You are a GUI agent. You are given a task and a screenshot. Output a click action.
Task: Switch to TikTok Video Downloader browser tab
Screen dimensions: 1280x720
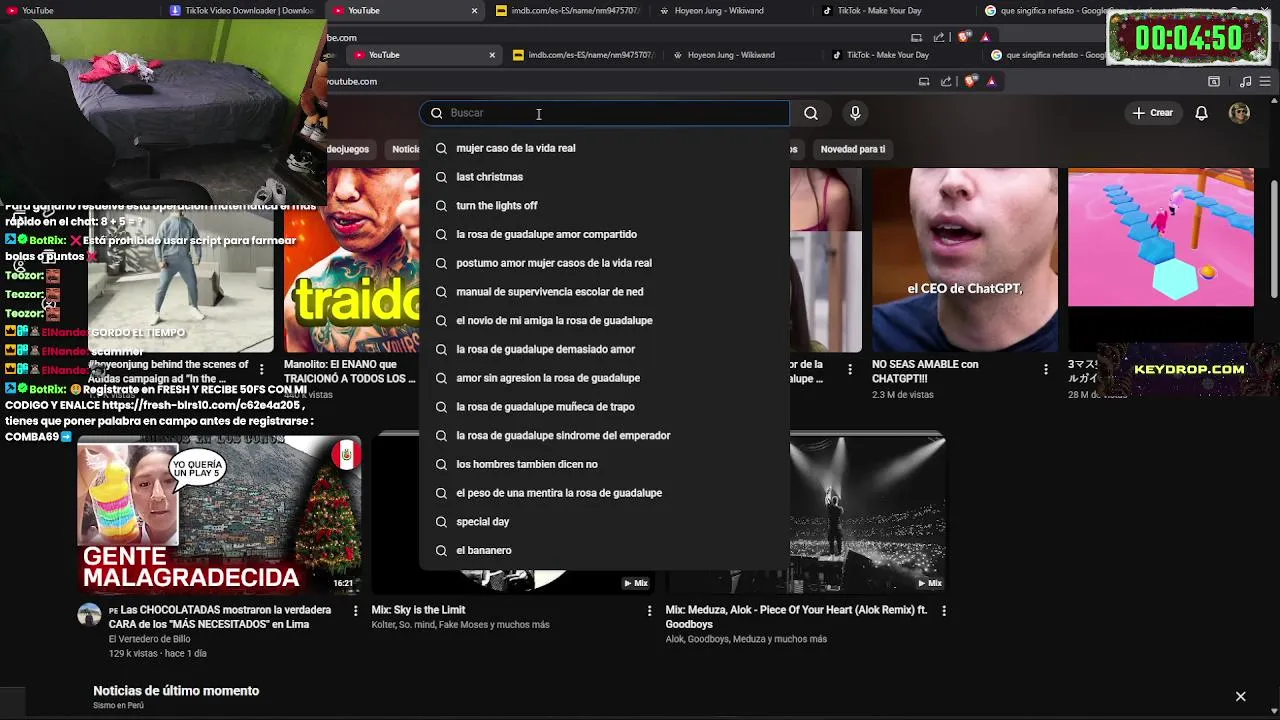pyautogui.click(x=242, y=11)
